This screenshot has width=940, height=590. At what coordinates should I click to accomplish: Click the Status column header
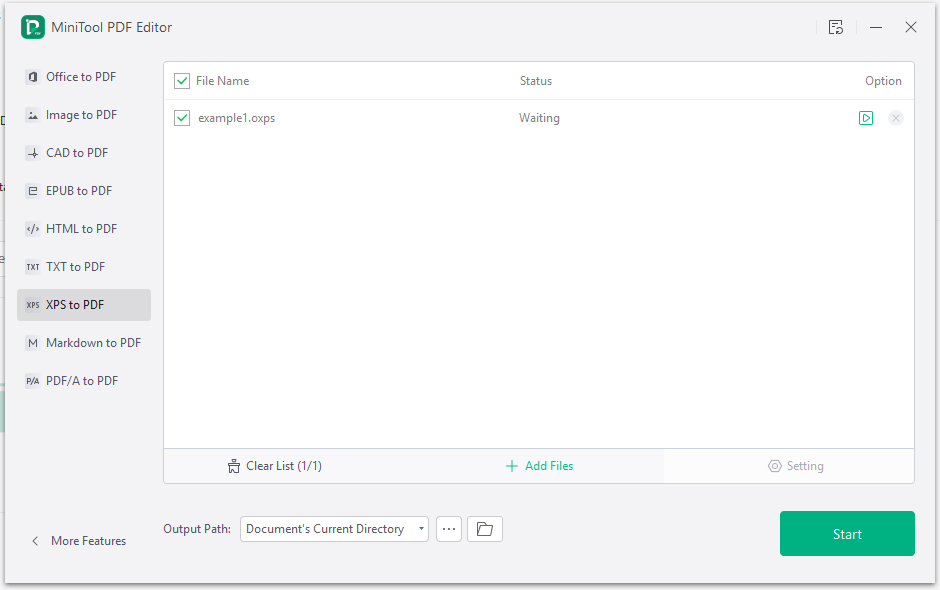pyautogui.click(x=536, y=81)
